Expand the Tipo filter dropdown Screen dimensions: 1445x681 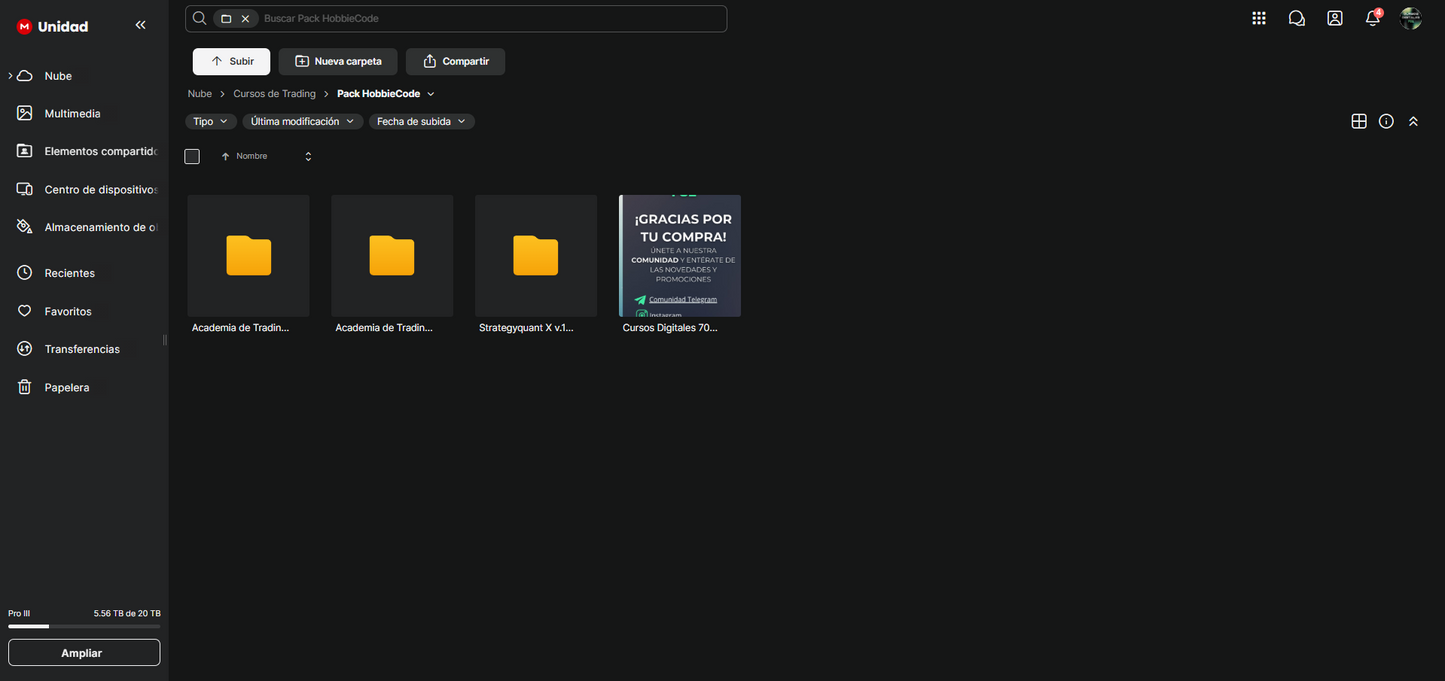click(x=211, y=121)
